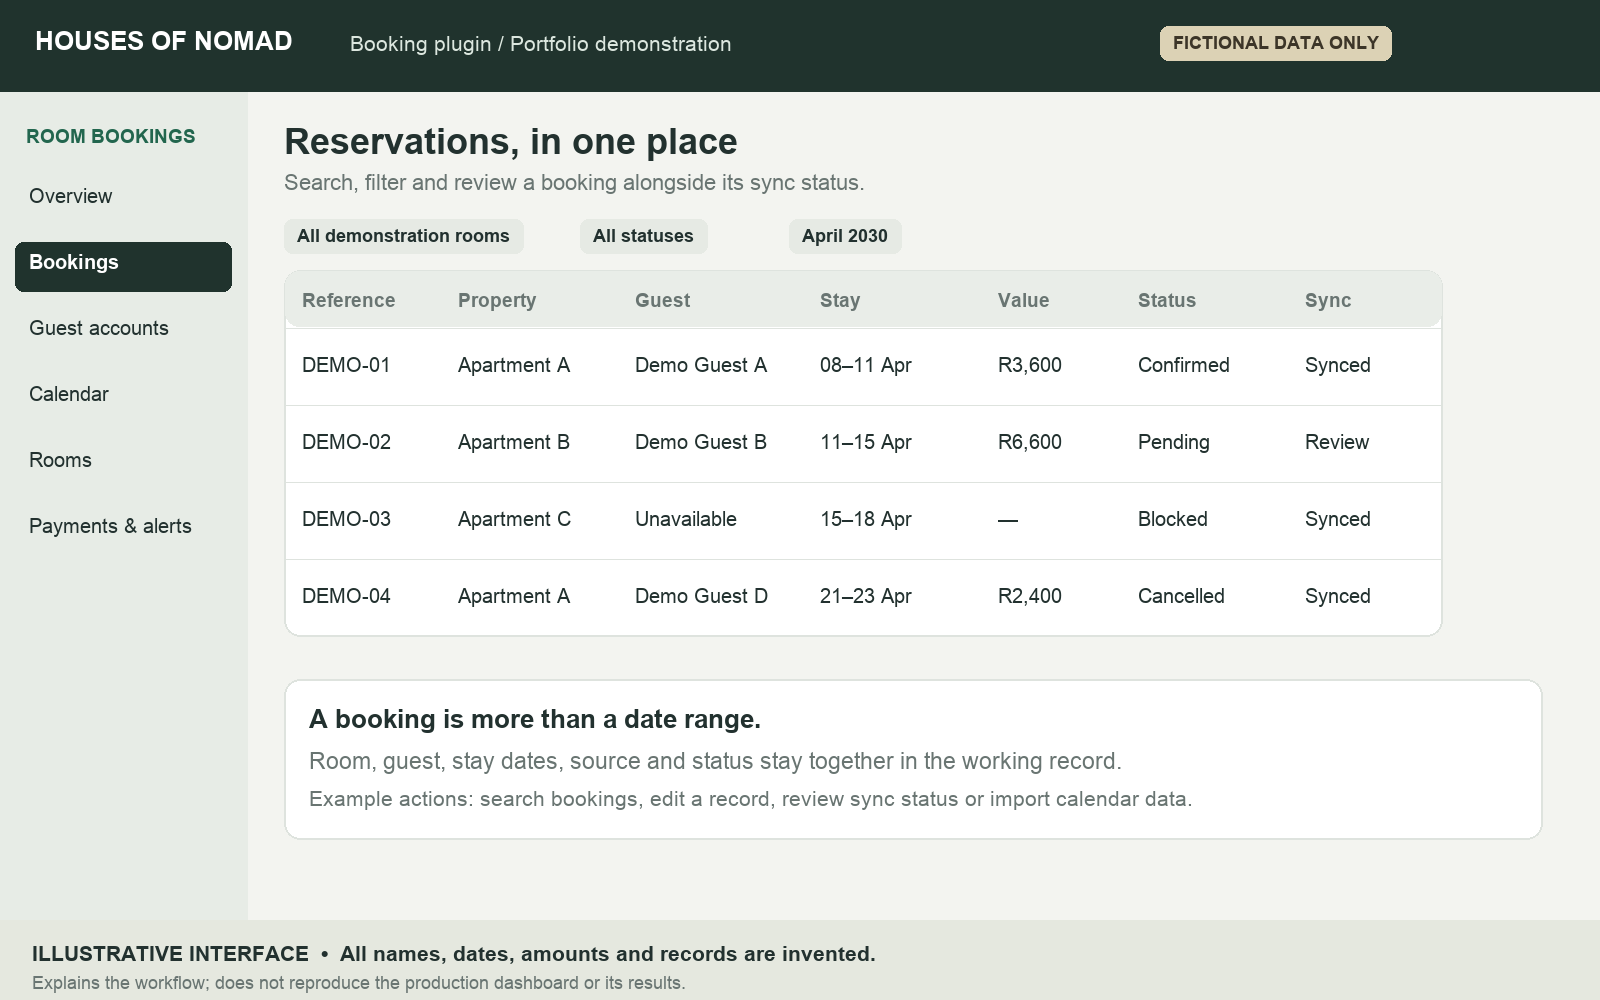Open booking reference DEMO-03
The width and height of the screenshot is (1600, 1000).
coord(346,519)
